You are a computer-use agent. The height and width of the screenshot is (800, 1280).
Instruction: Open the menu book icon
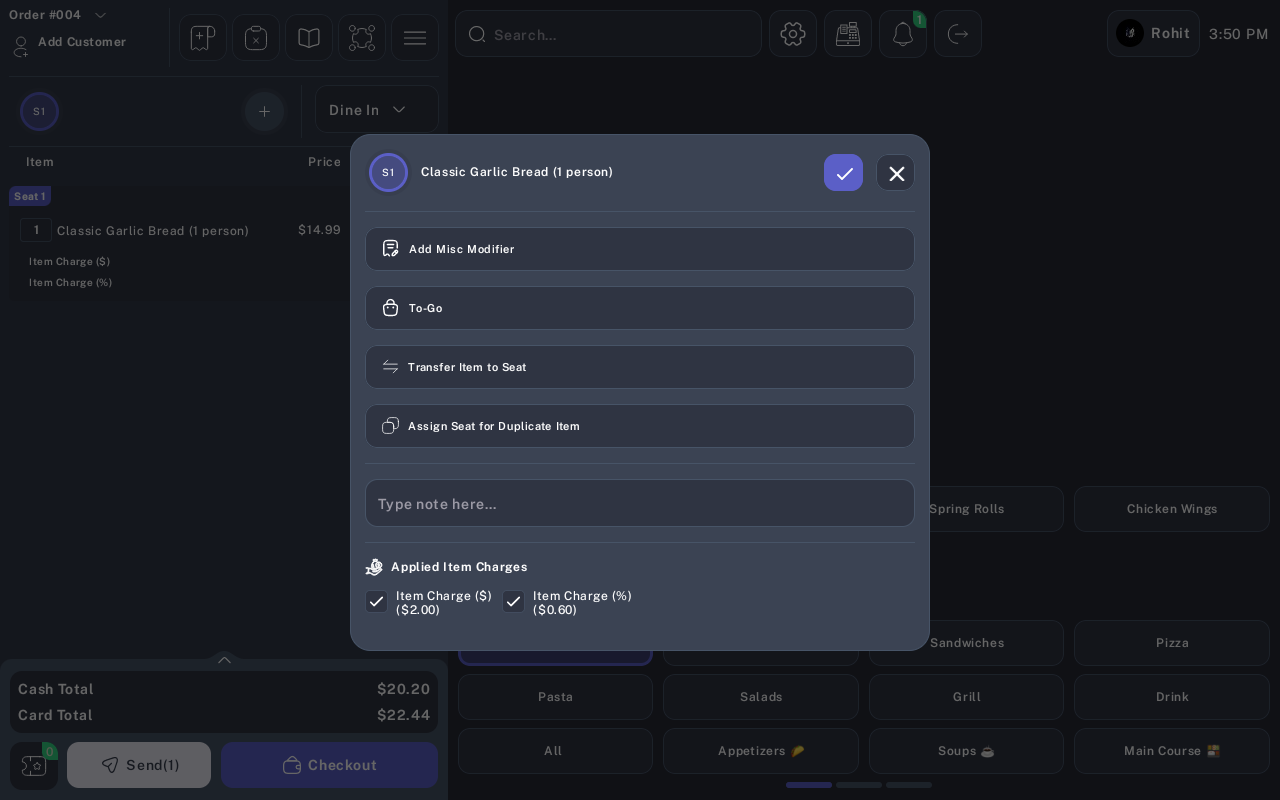(x=309, y=38)
